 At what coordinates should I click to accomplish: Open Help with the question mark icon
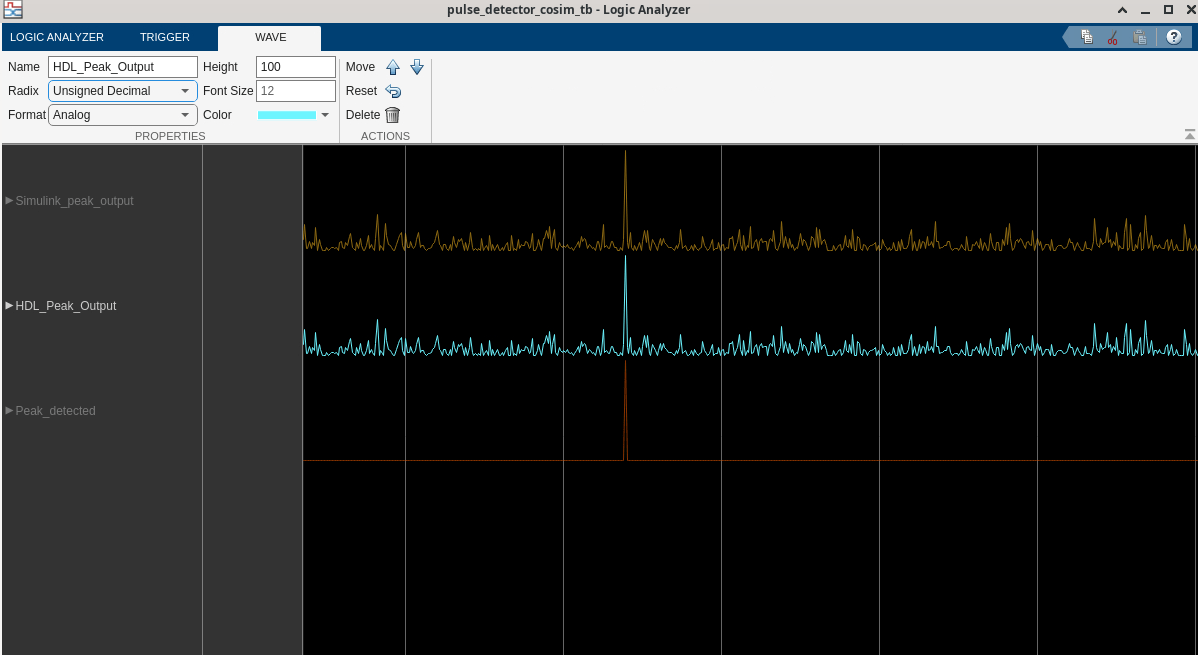(x=1173, y=37)
